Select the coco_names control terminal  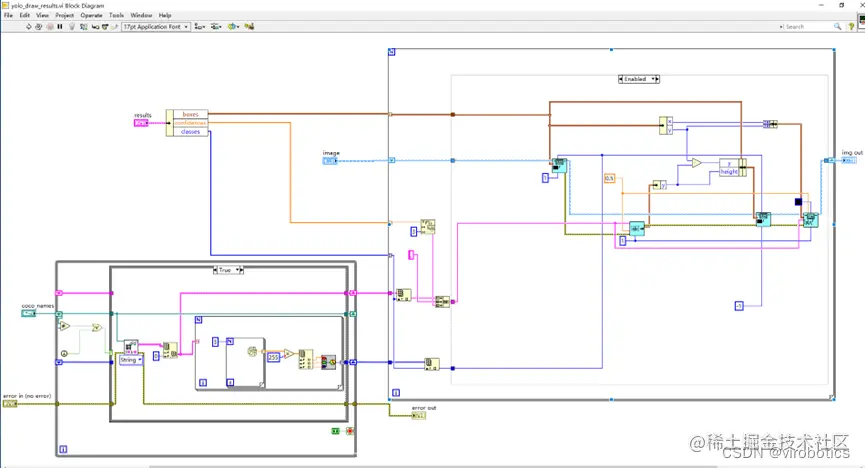tap(29, 313)
